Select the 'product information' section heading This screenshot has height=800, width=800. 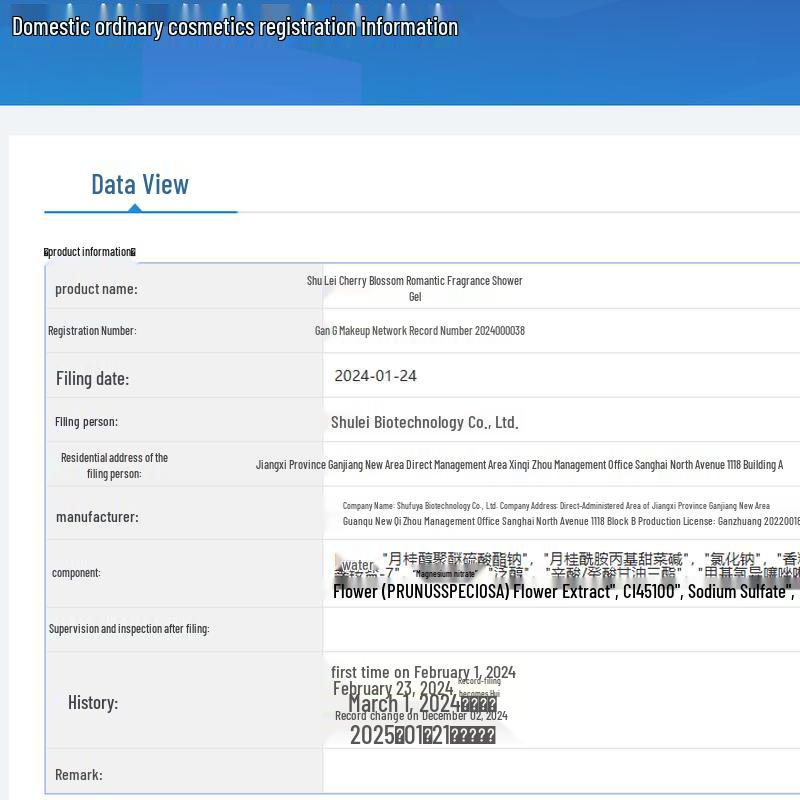pyautogui.click(x=90, y=252)
